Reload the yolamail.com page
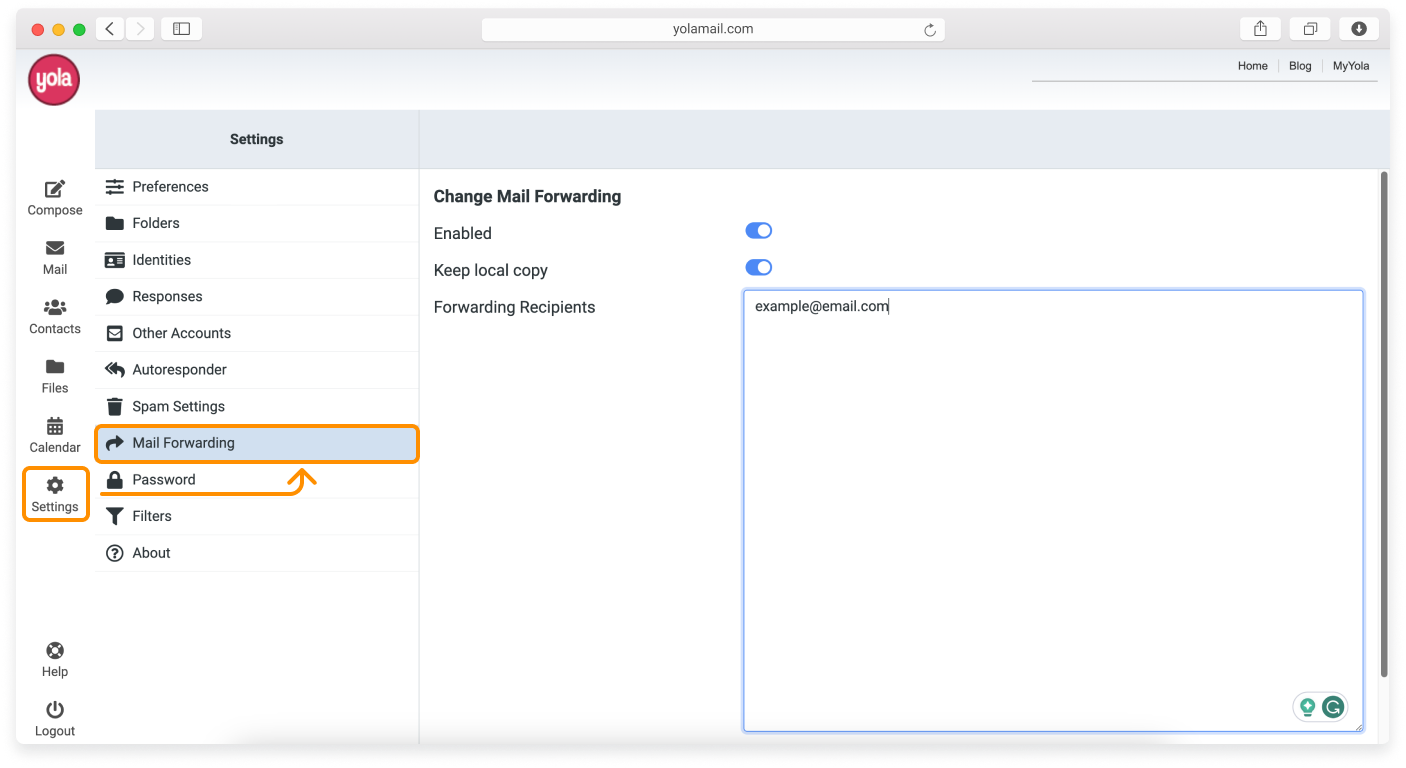Image resolution: width=1406 pixels, height=768 pixels. pyautogui.click(x=931, y=29)
